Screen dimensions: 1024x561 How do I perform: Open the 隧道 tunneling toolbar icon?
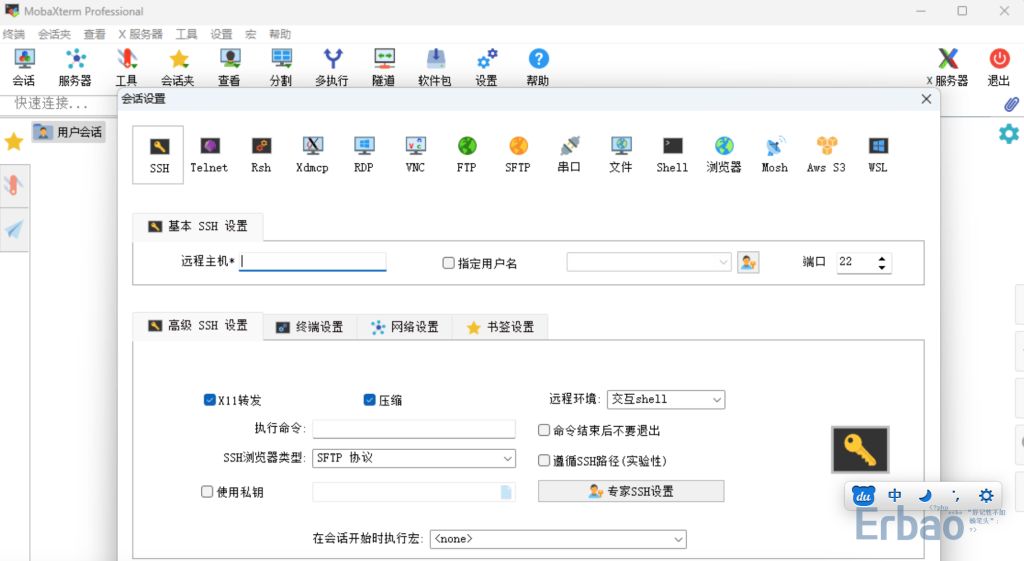point(383,67)
